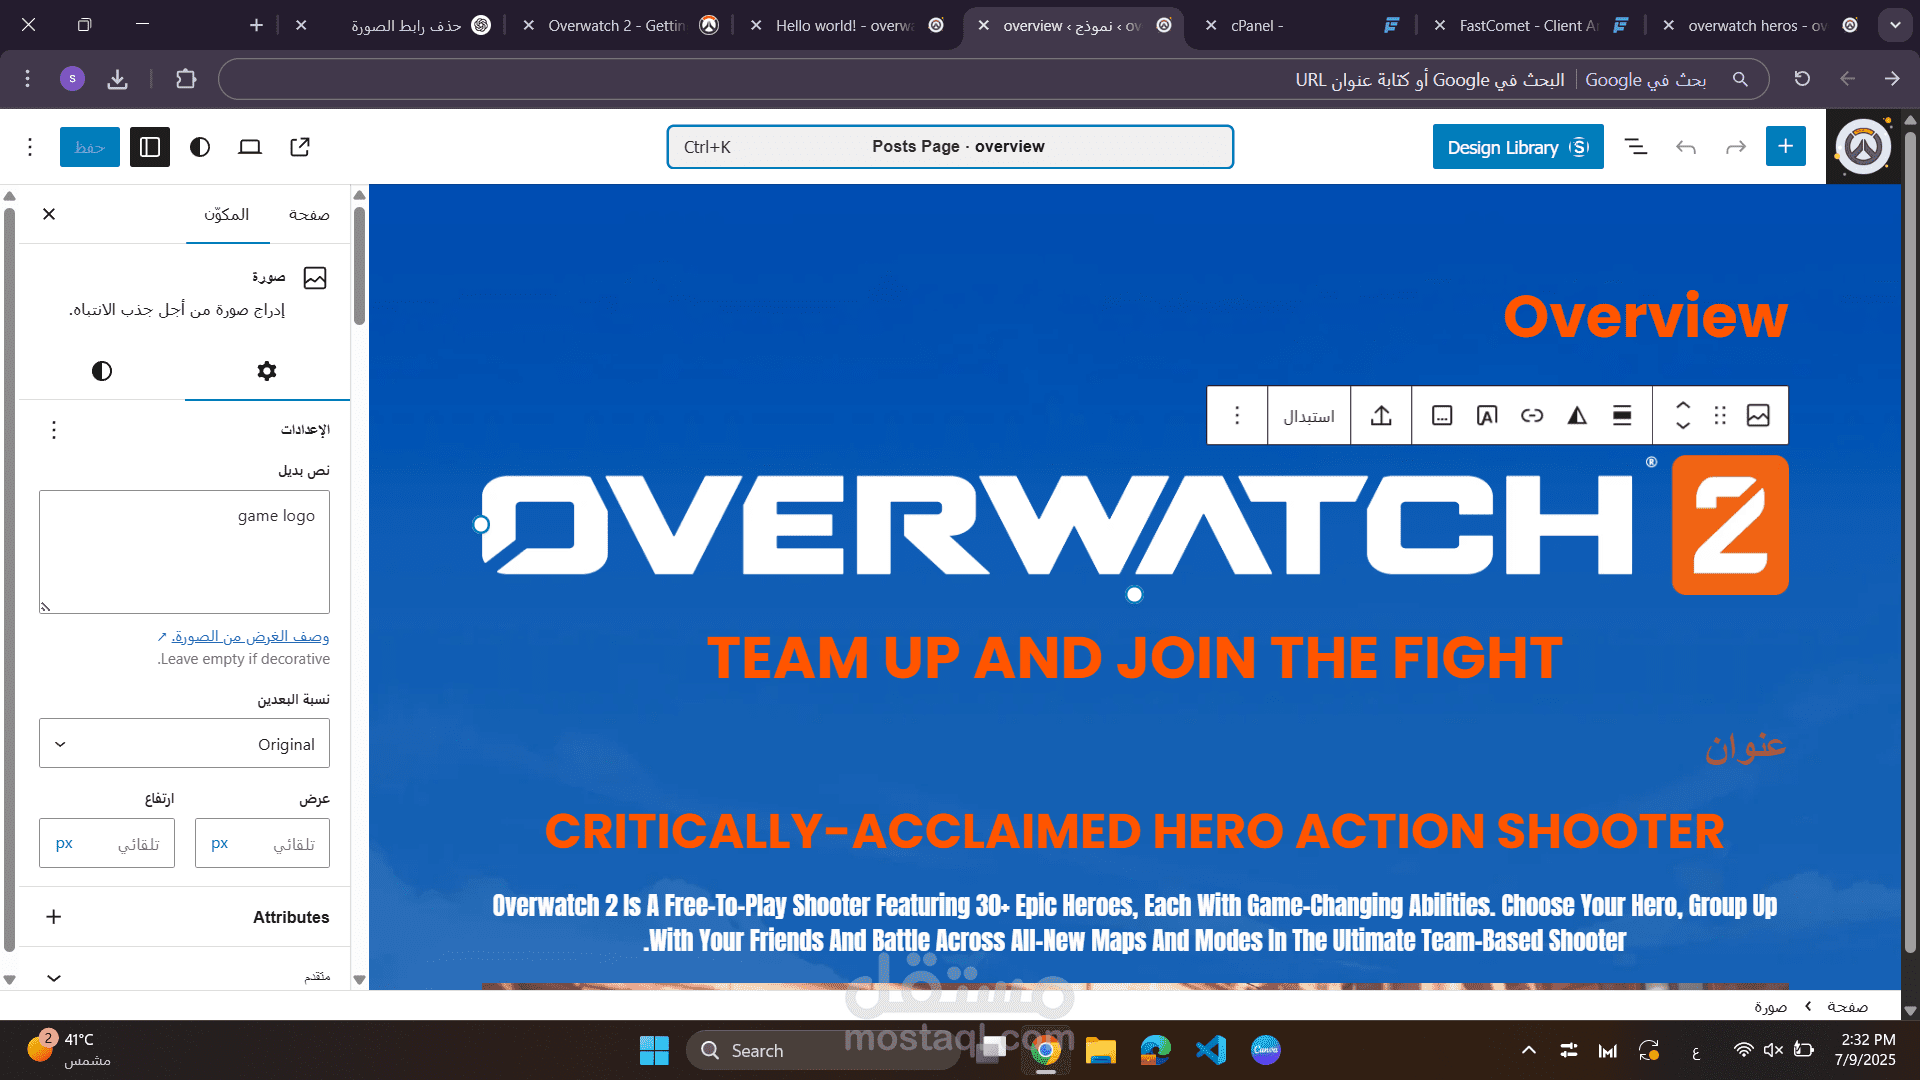Screen dimensions: 1920x1080
Task: Open the global Styles half-circle icon
Action: click(200, 147)
